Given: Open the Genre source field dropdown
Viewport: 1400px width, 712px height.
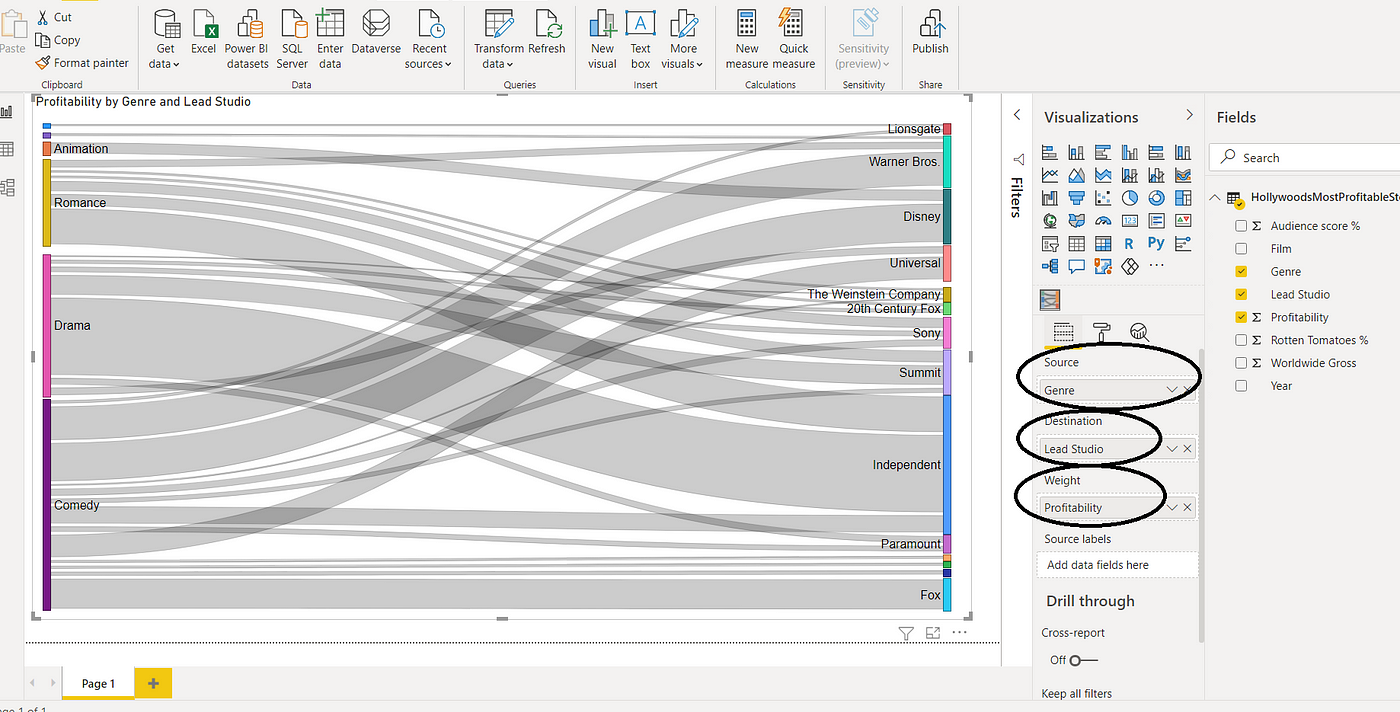Looking at the screenshot, I should click(x=1171, y=390).
